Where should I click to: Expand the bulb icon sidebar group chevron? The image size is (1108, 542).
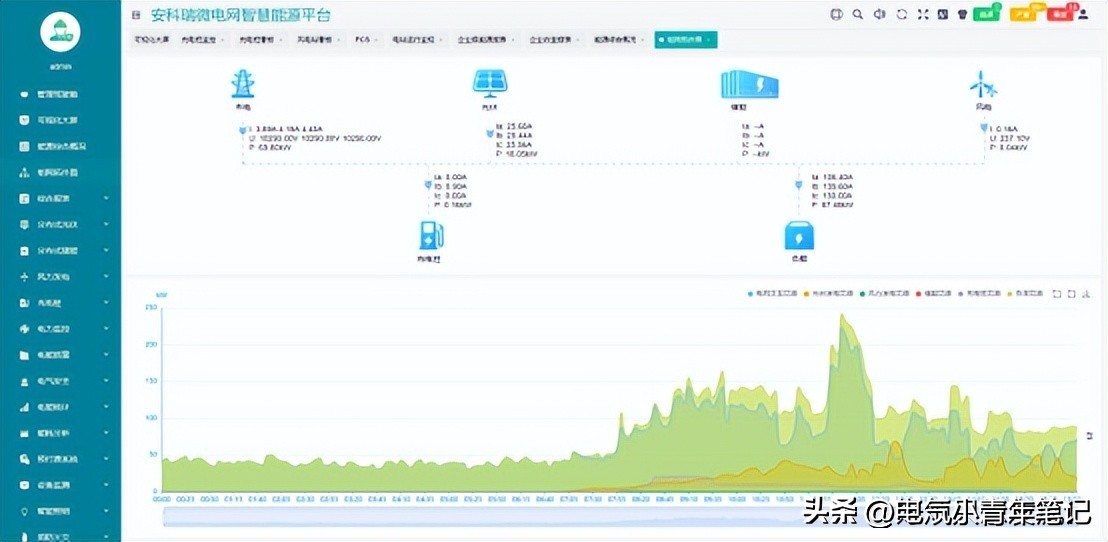point(106,511)
